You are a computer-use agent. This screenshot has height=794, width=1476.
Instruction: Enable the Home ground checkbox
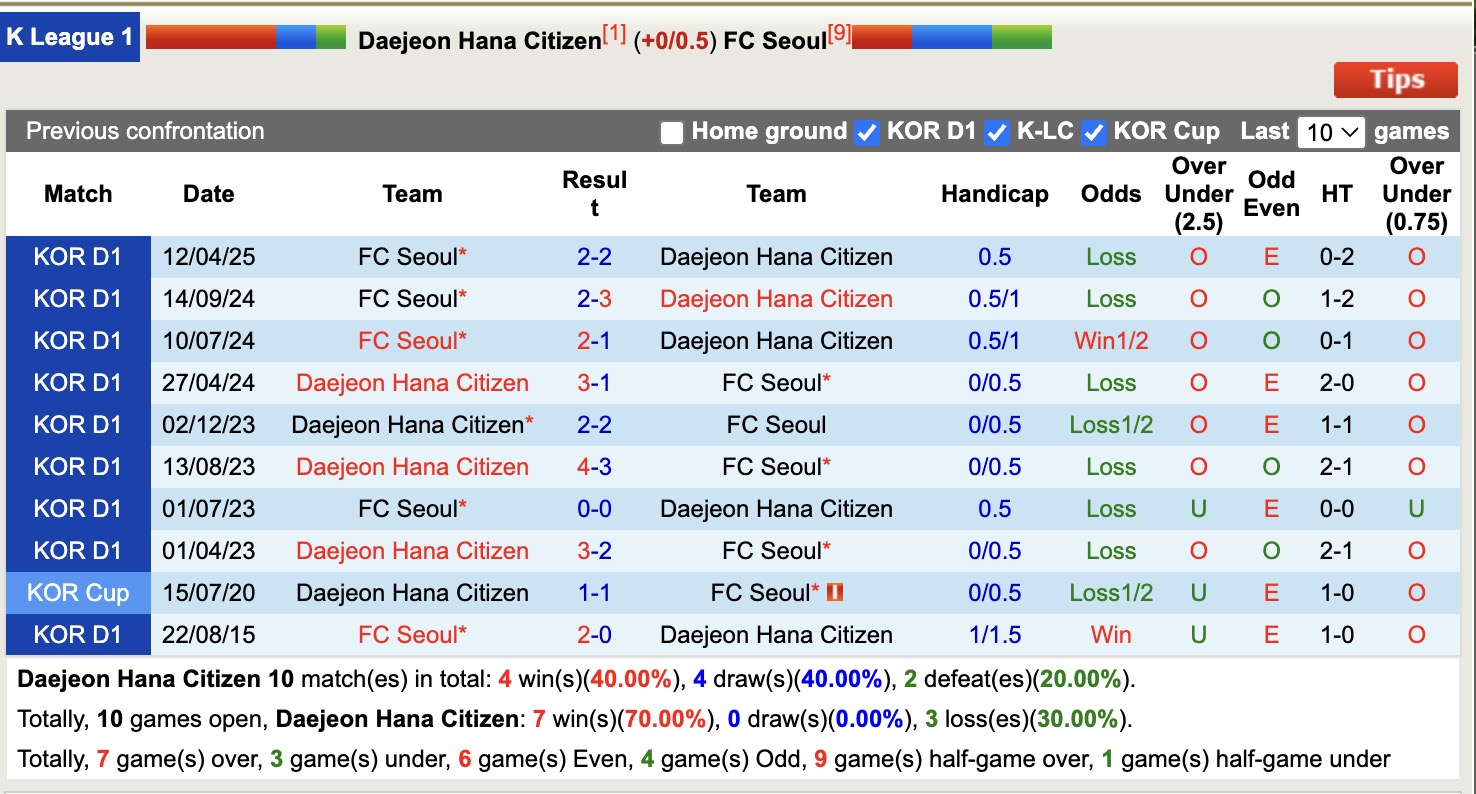click(x=671, y=131)
